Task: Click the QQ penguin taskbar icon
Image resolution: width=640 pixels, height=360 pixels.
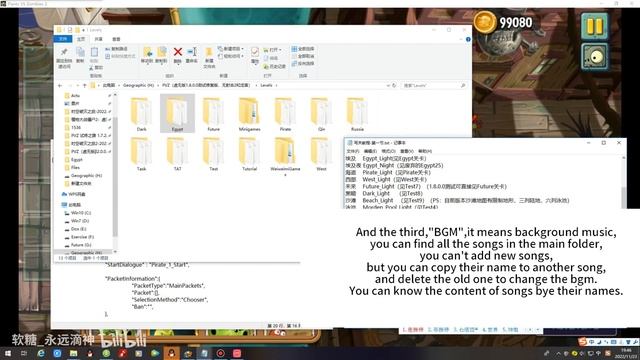Action: point(171,353)
